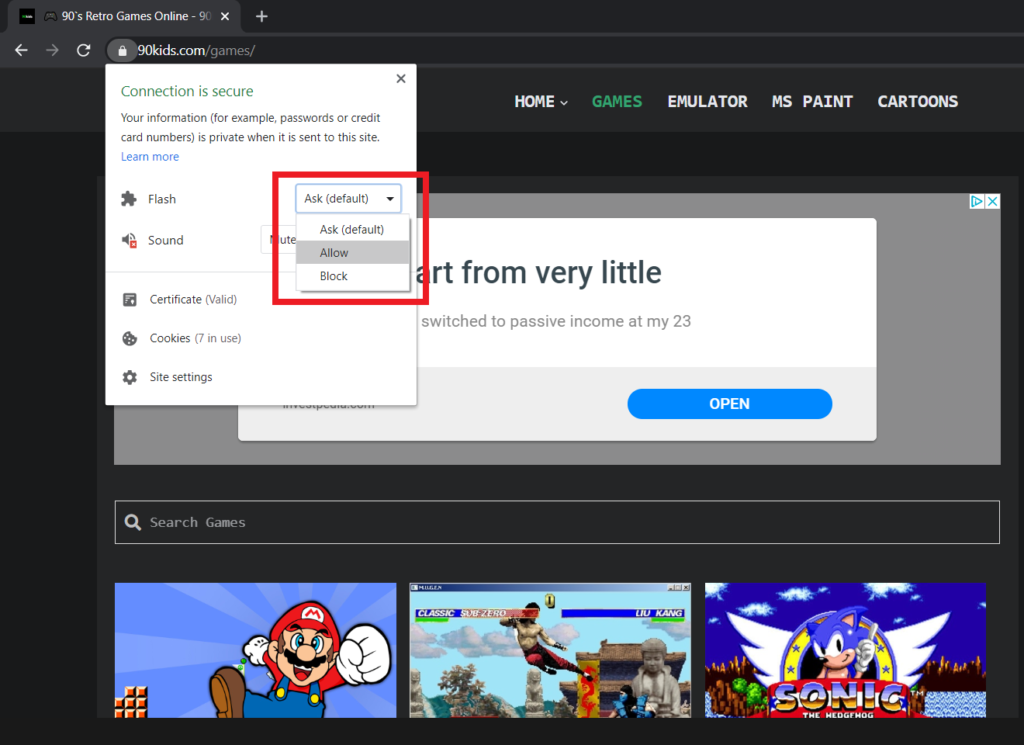
Task: Open the GAMES nav item
Action: (616, 102)
